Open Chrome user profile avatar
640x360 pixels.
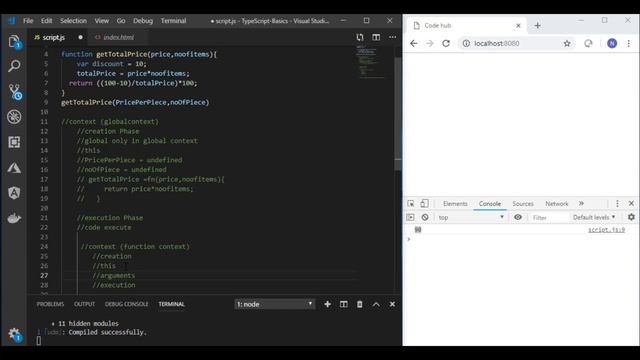612,43
